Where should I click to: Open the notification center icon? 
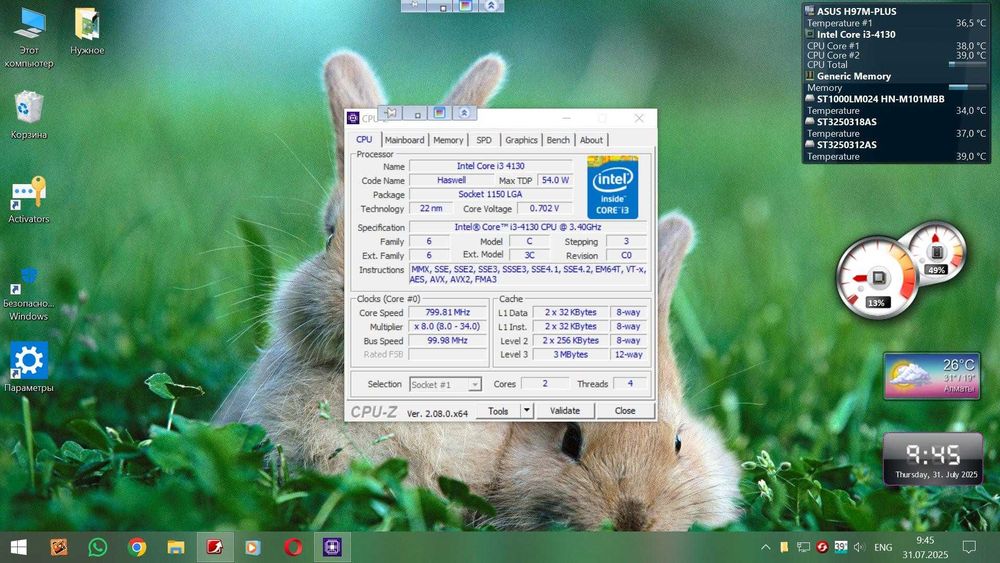pyautogui.click(x=969, y=547)
